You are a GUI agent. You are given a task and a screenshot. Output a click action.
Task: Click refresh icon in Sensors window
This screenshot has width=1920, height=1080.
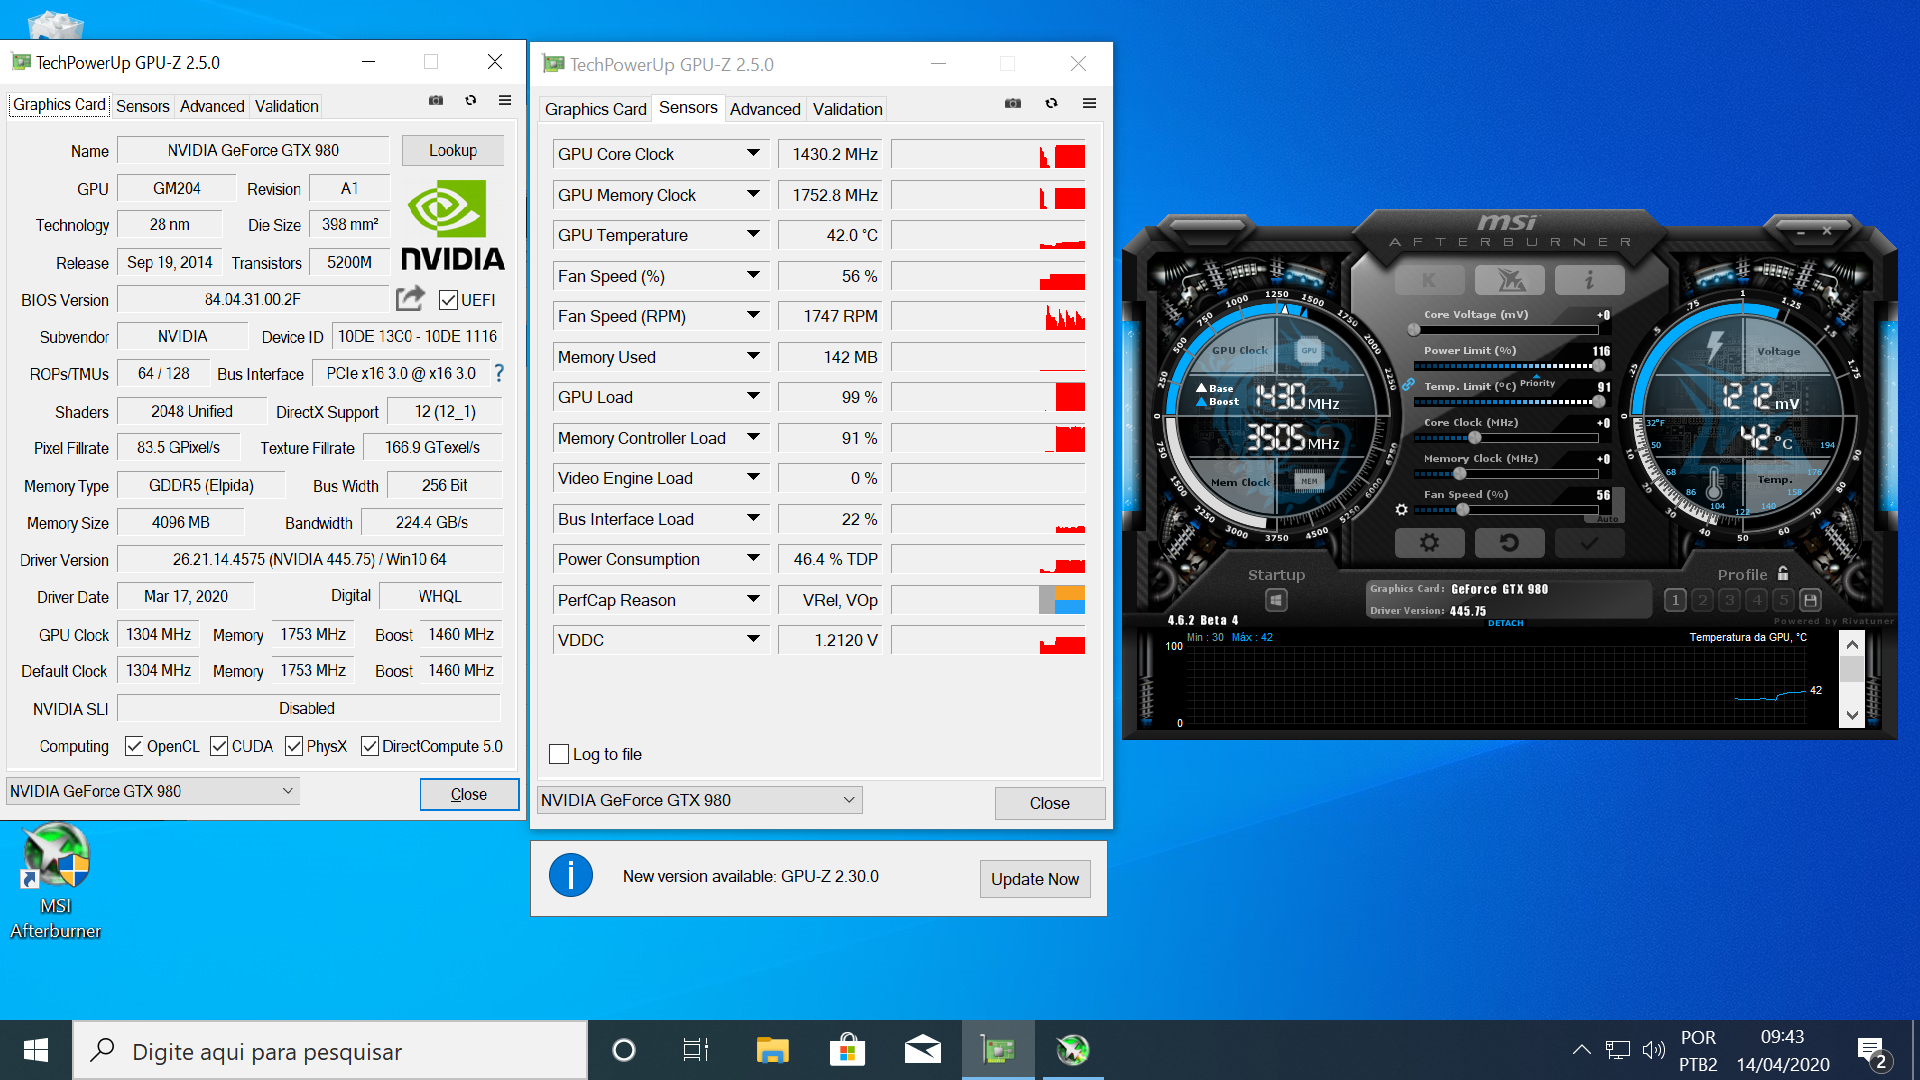tap(1051, 103)
